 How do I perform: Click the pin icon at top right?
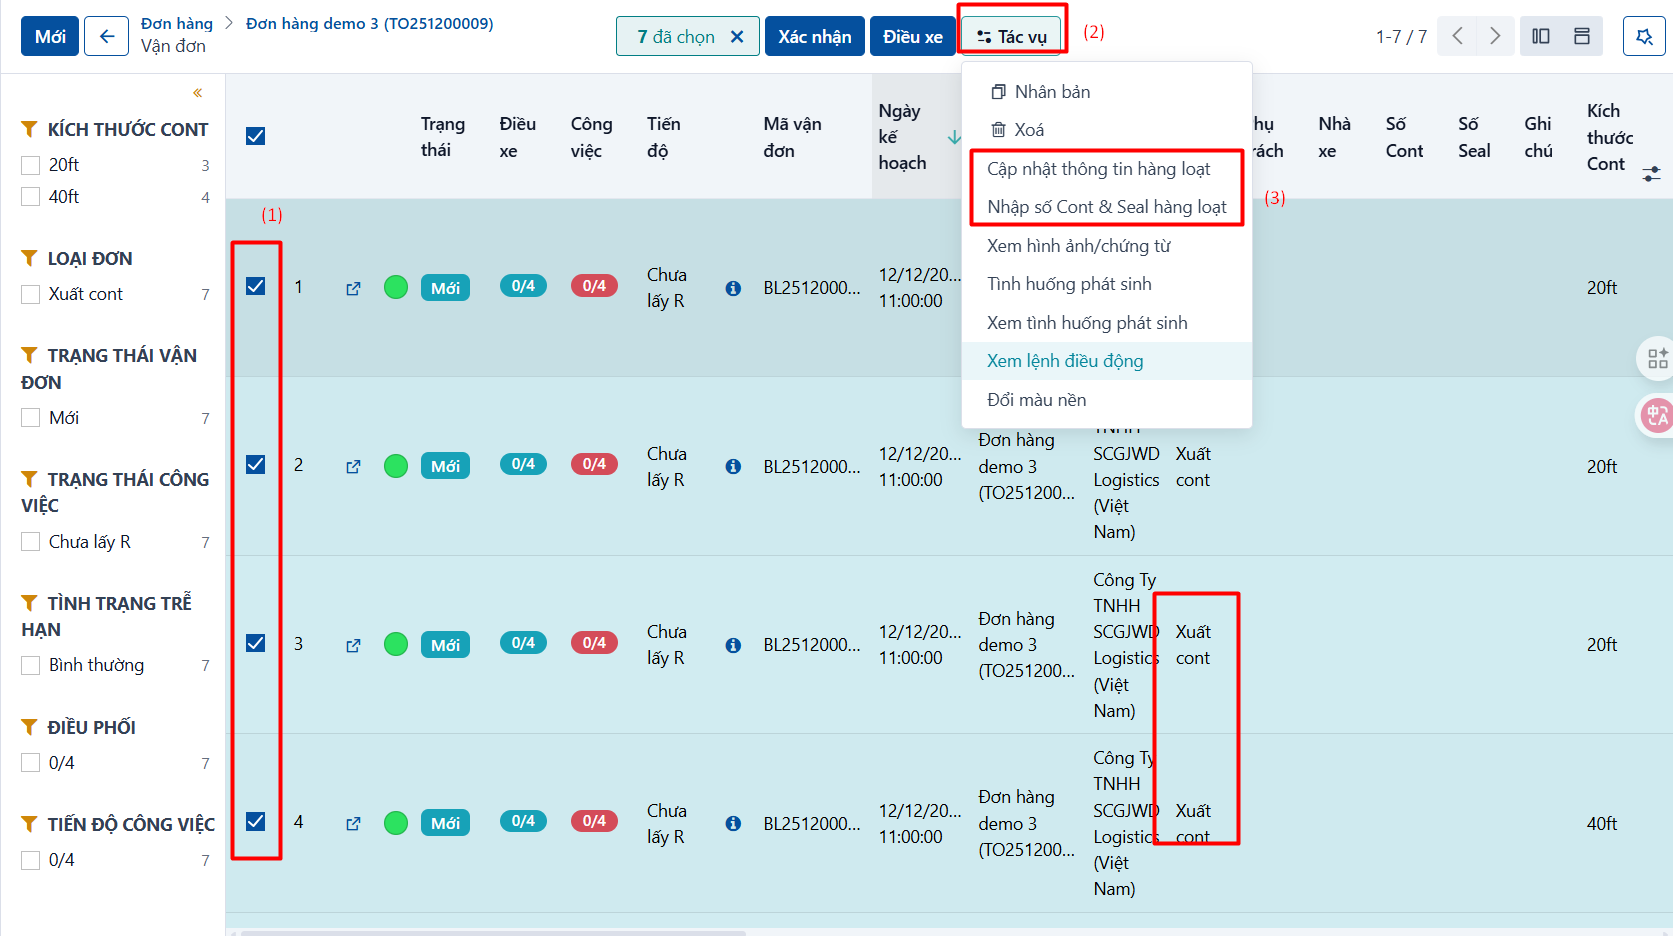point(1644,36)
